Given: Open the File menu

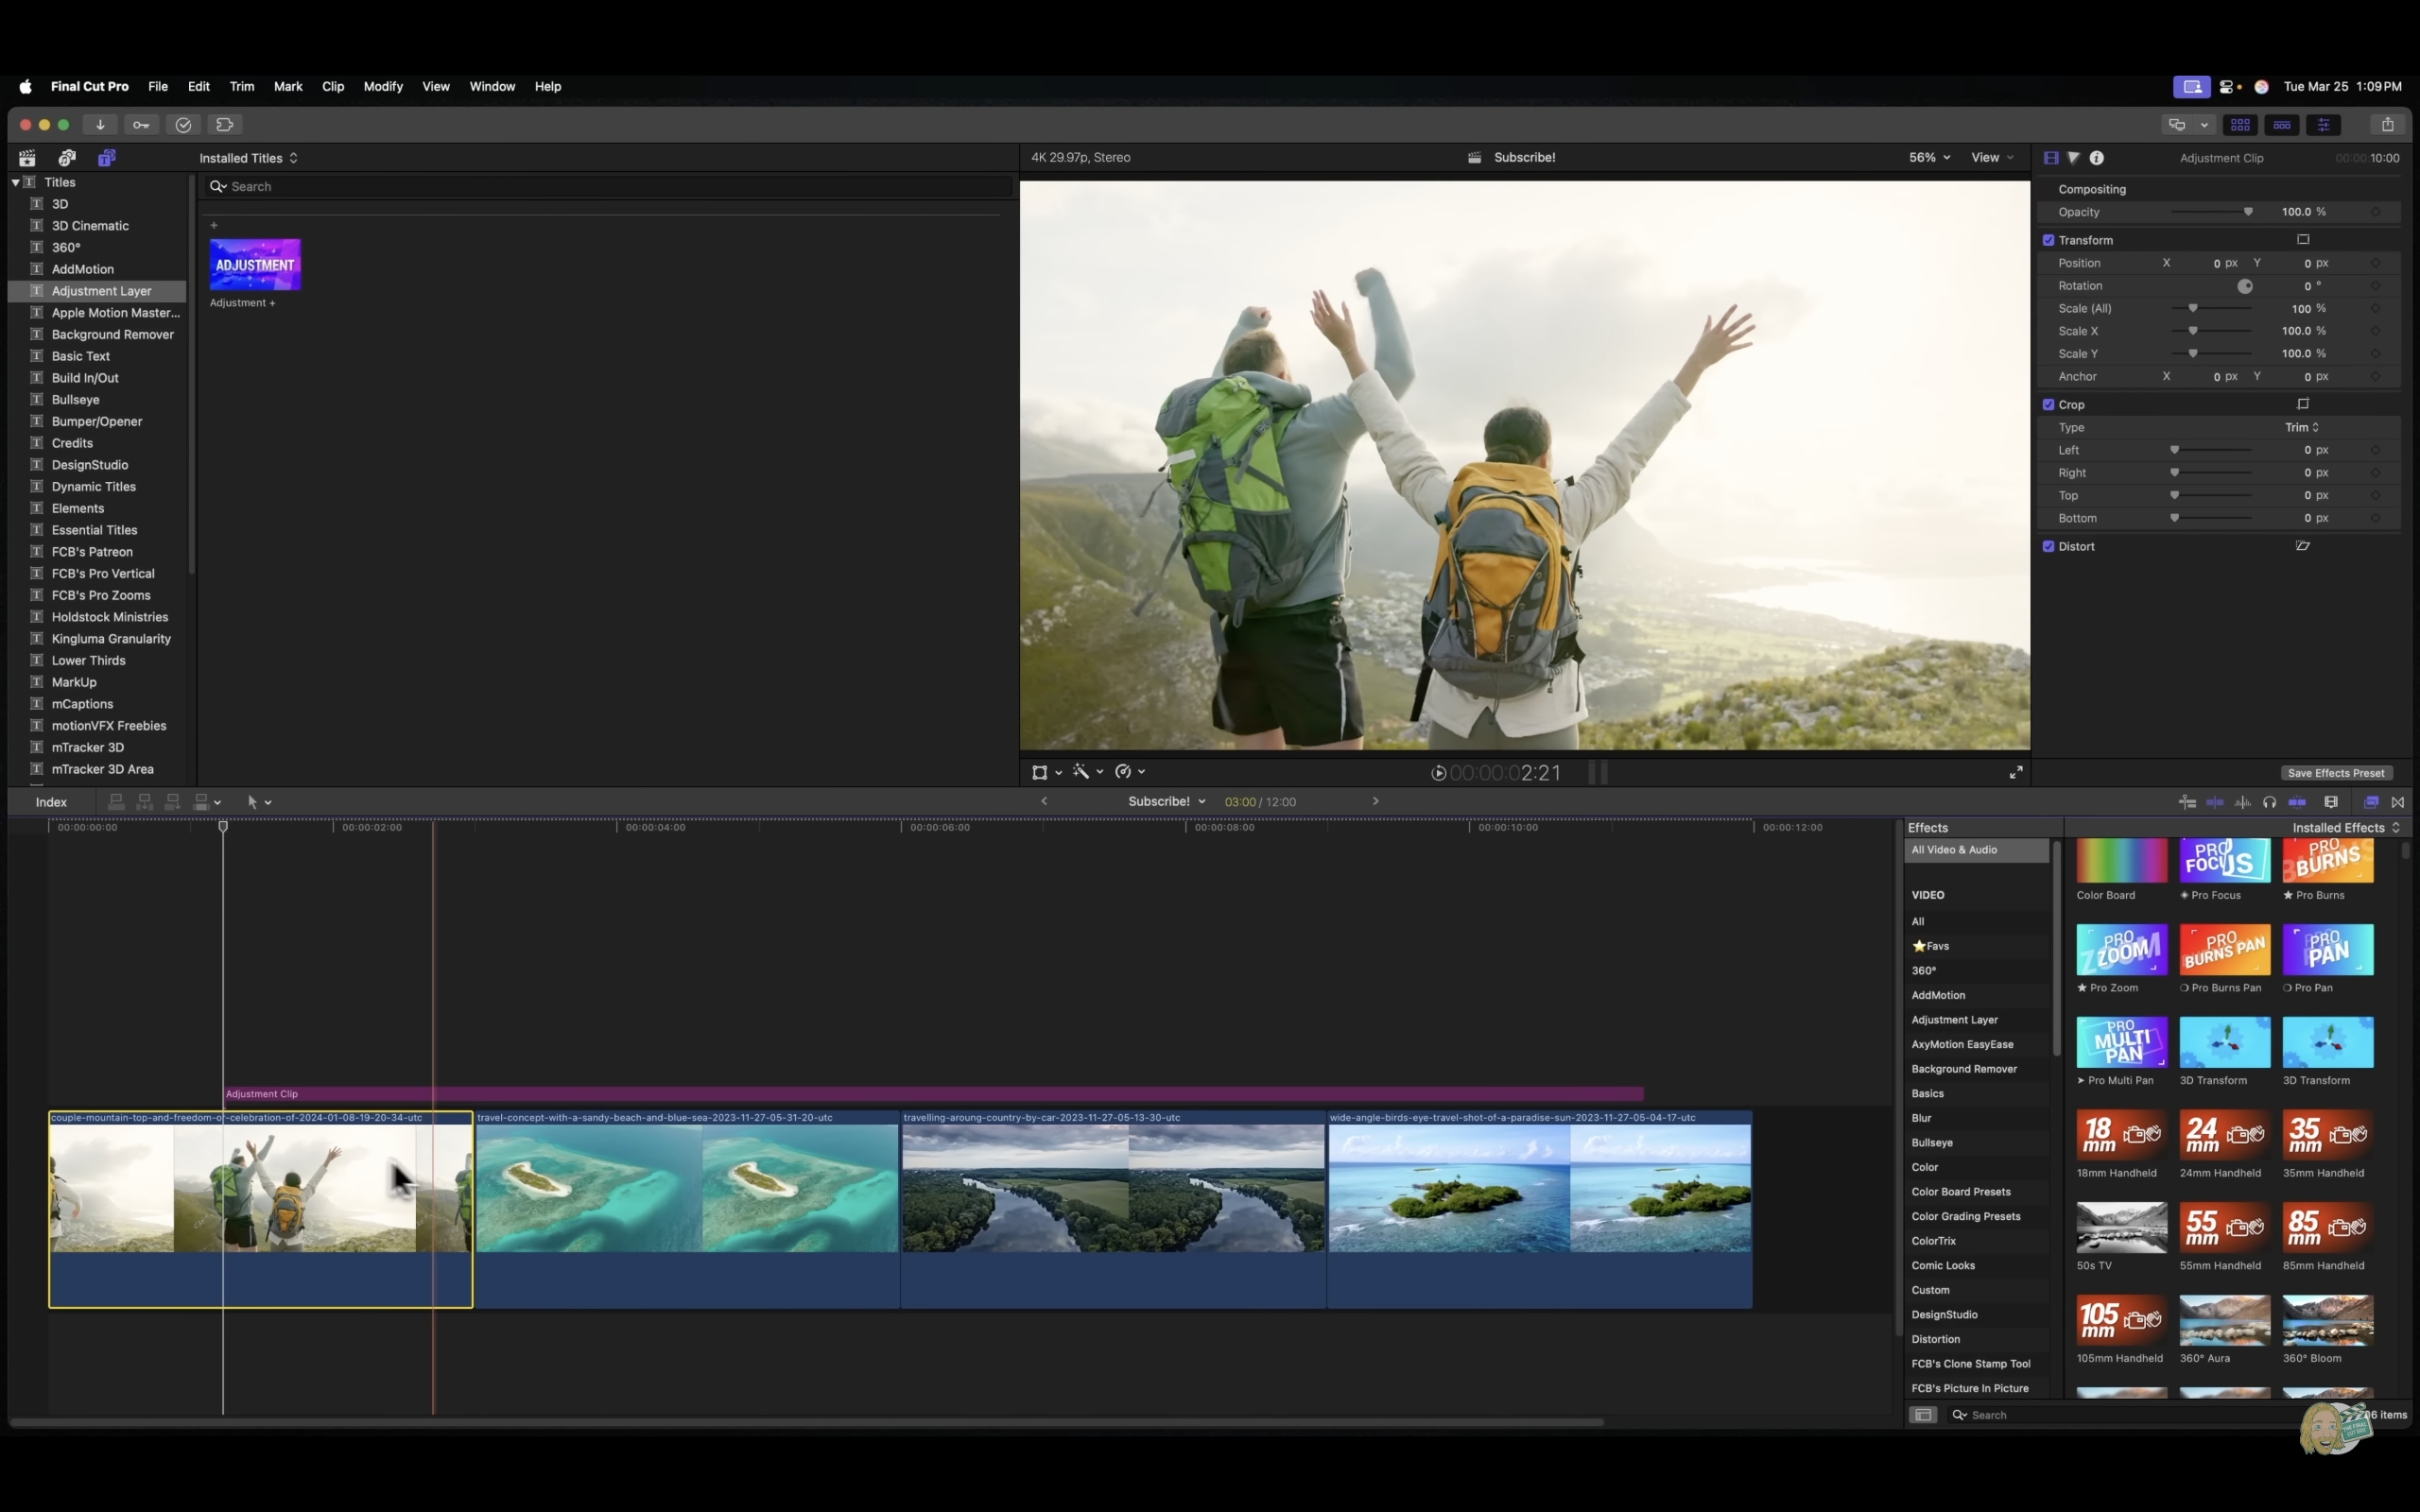Looking at the screenshot, I should point(158,86).
